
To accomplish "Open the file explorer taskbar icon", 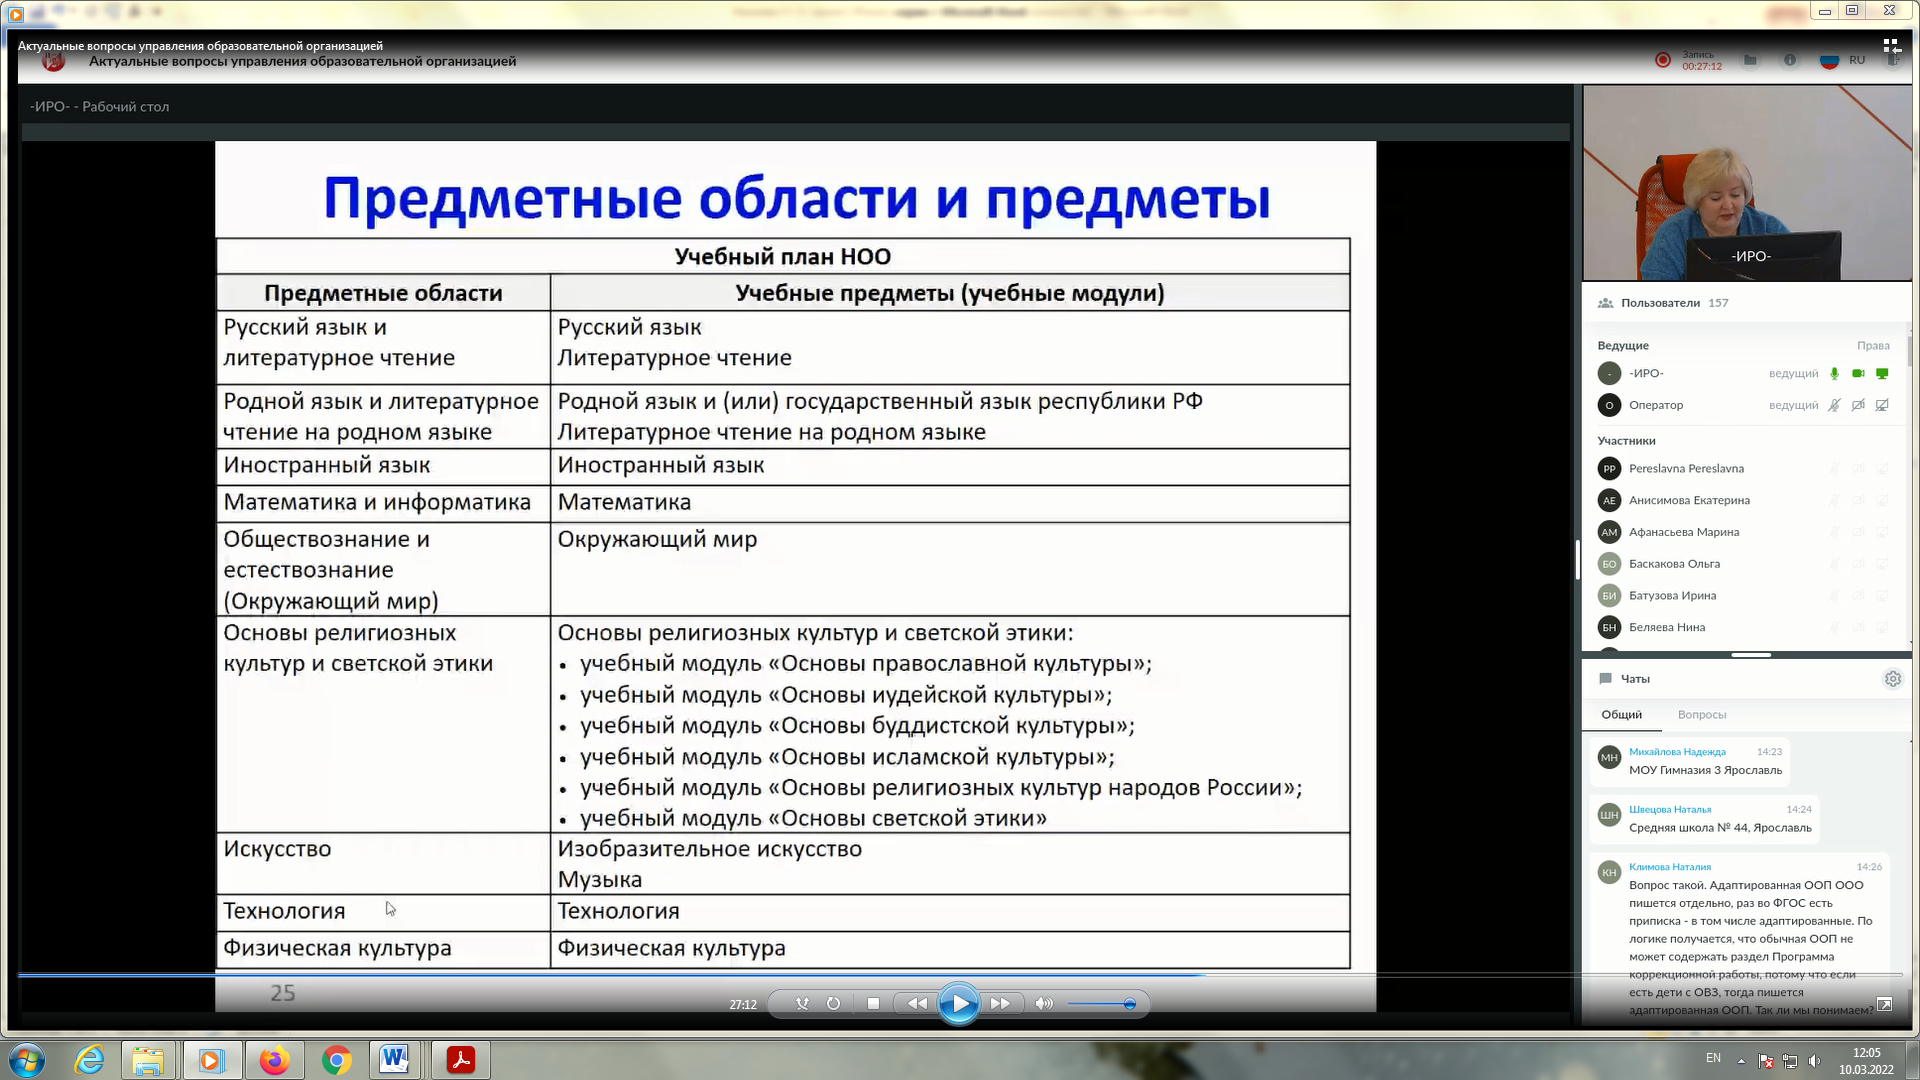I will pyautogui.click(x=148, y=1060).
